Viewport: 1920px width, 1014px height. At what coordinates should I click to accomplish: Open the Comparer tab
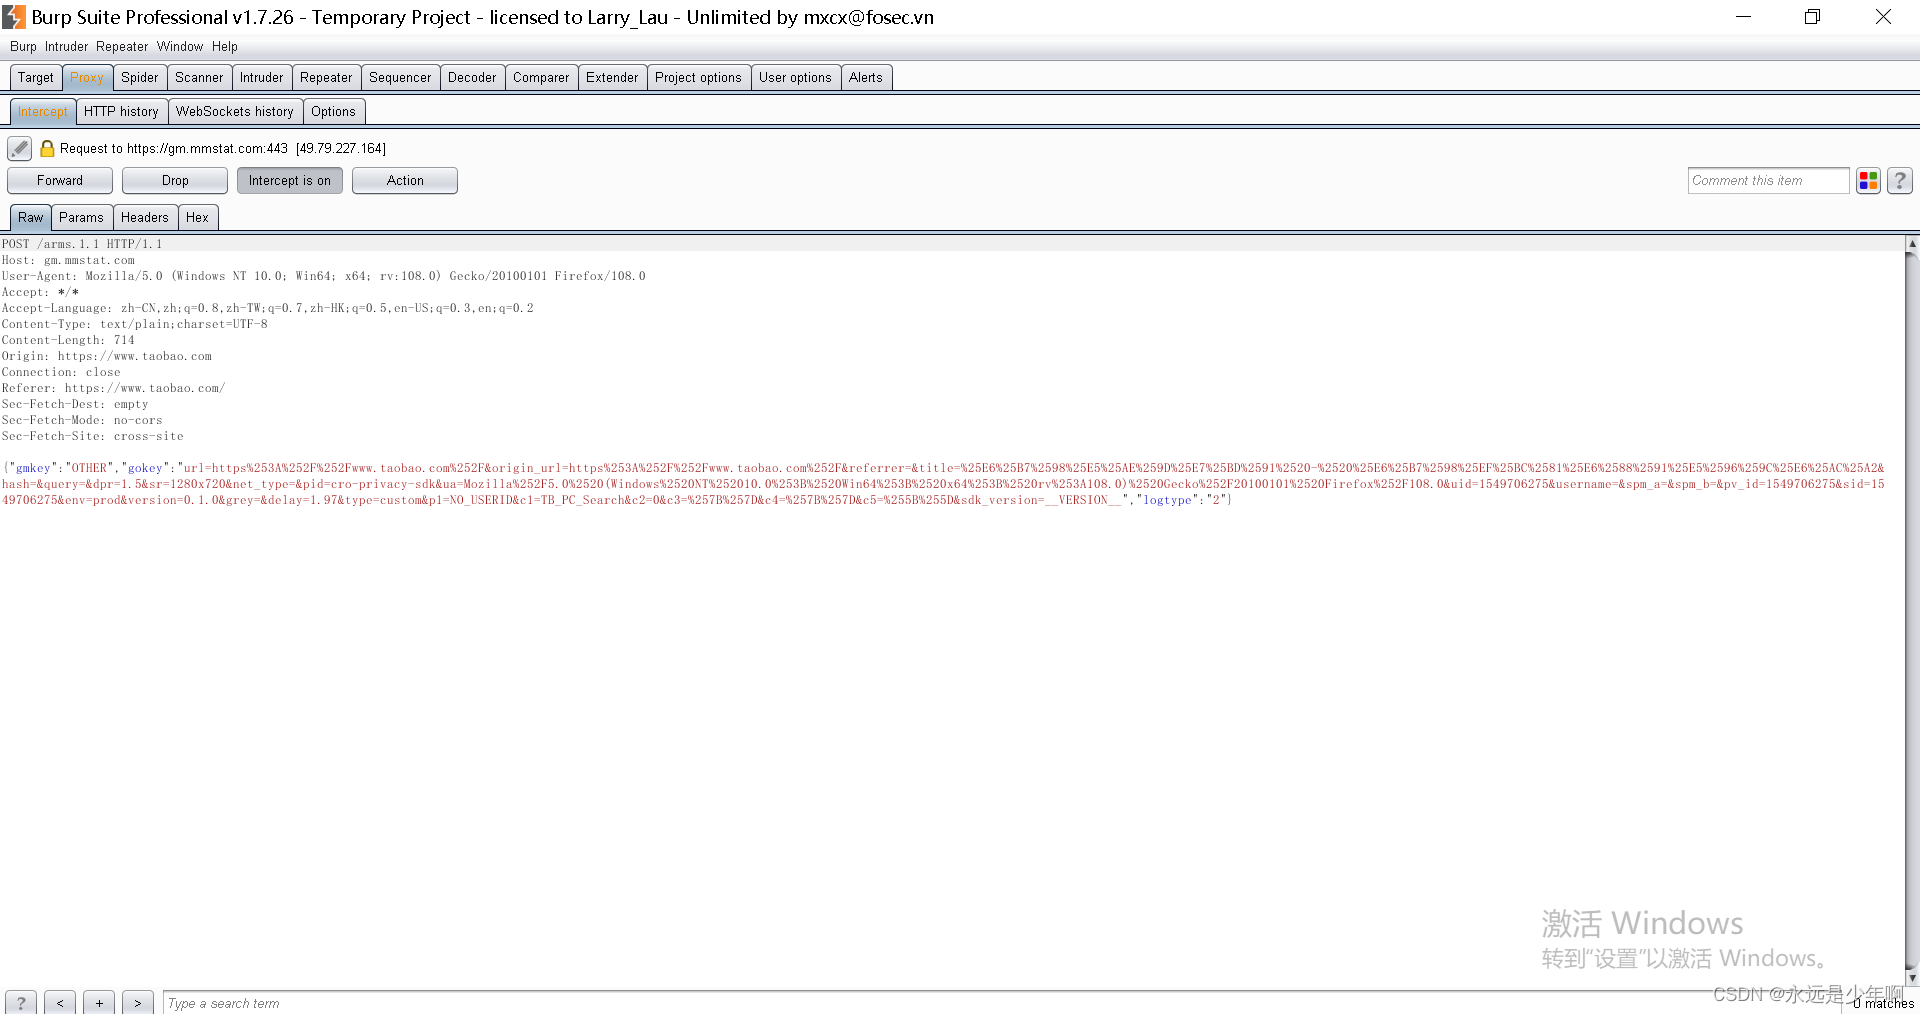[x=541, y=78]
